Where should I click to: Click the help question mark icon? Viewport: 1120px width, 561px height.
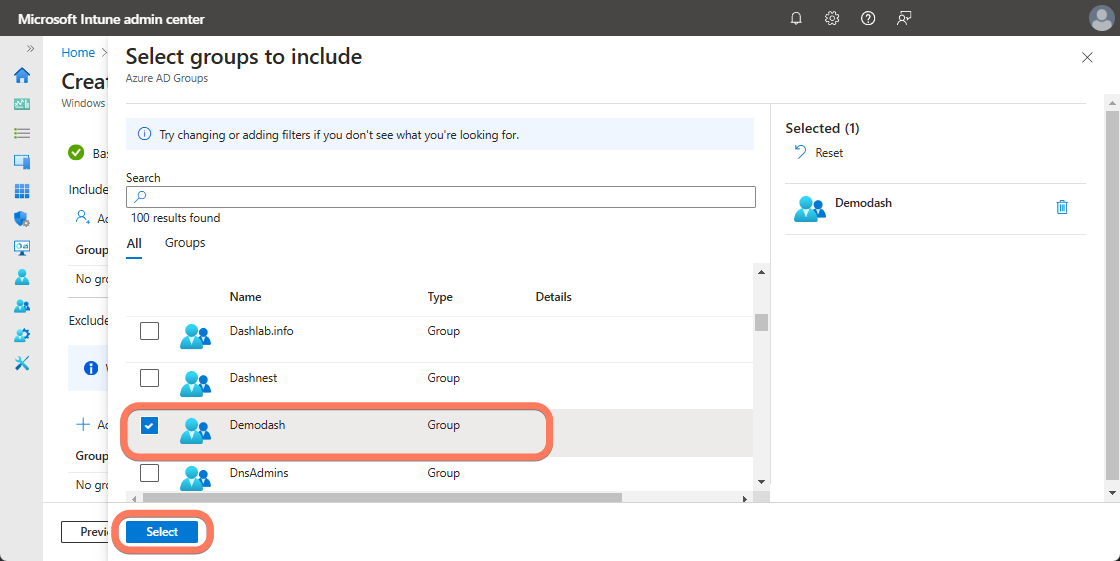(x=868, y=18)
